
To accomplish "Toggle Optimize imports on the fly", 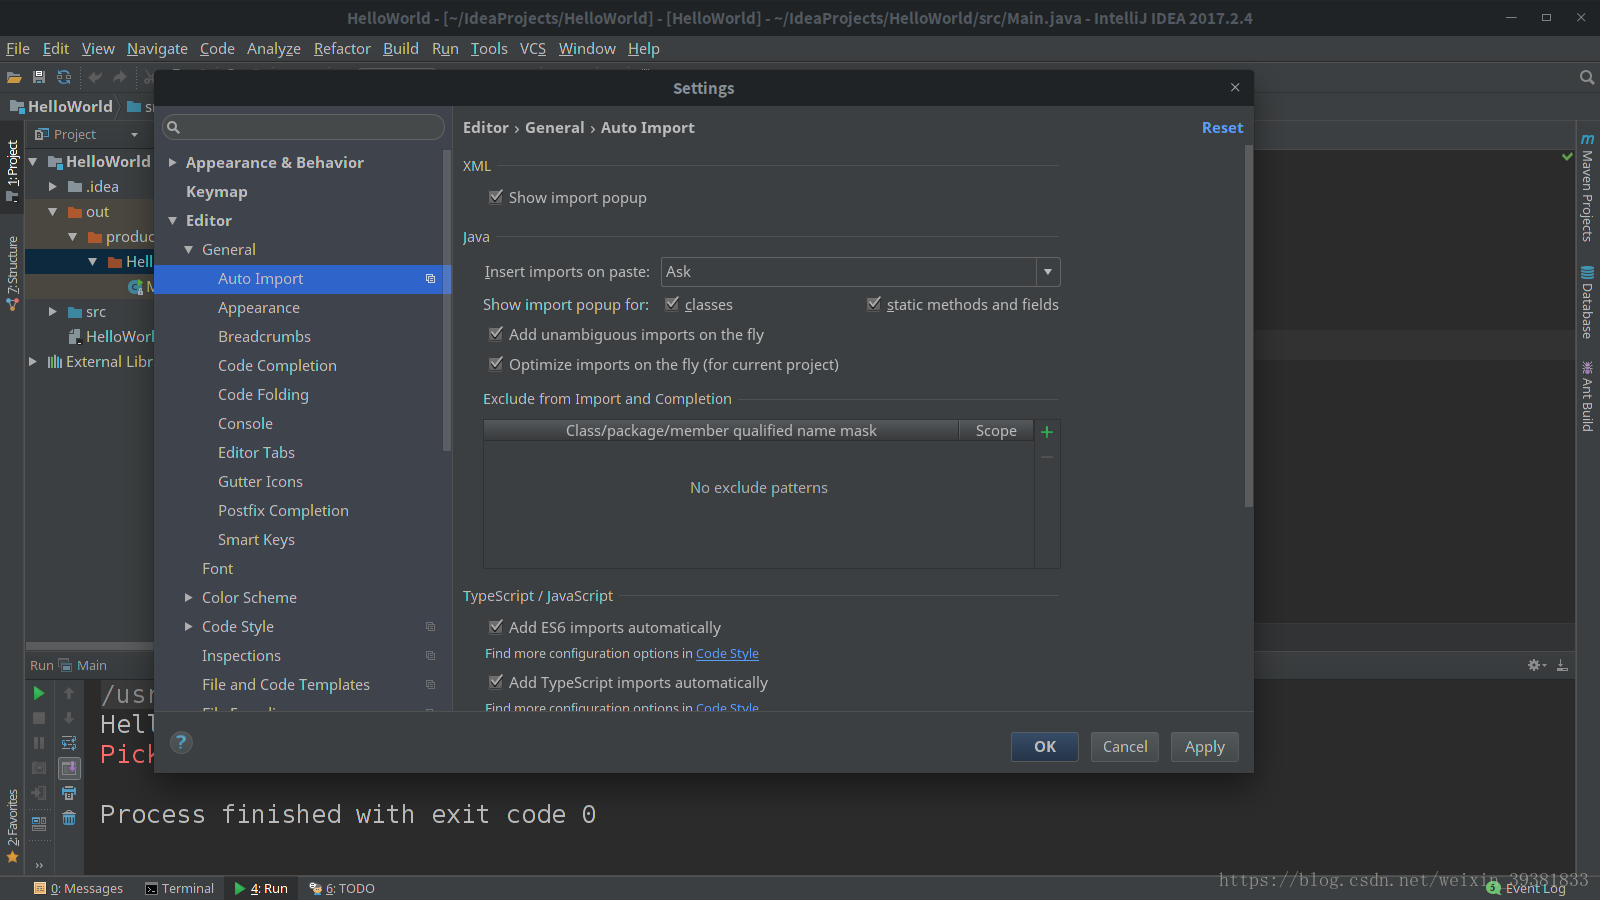I will click(x=496, y=364).
